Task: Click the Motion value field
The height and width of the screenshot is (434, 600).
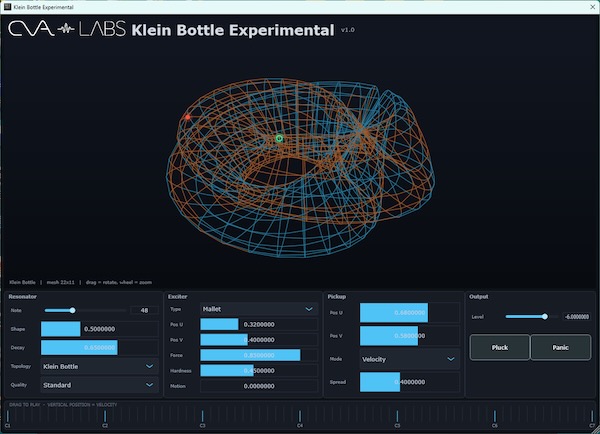Action: (x=259, y=386)
